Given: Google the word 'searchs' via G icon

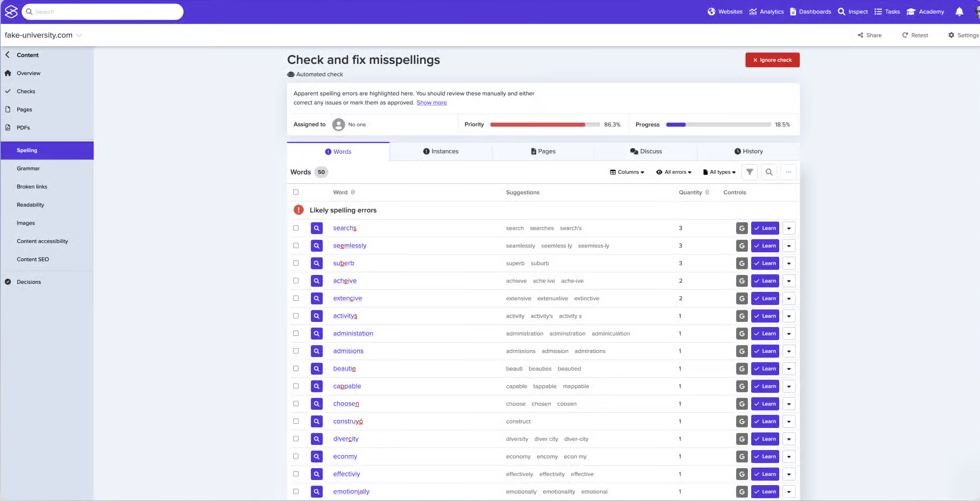Looking at the screenshot, I should point(742,228).
